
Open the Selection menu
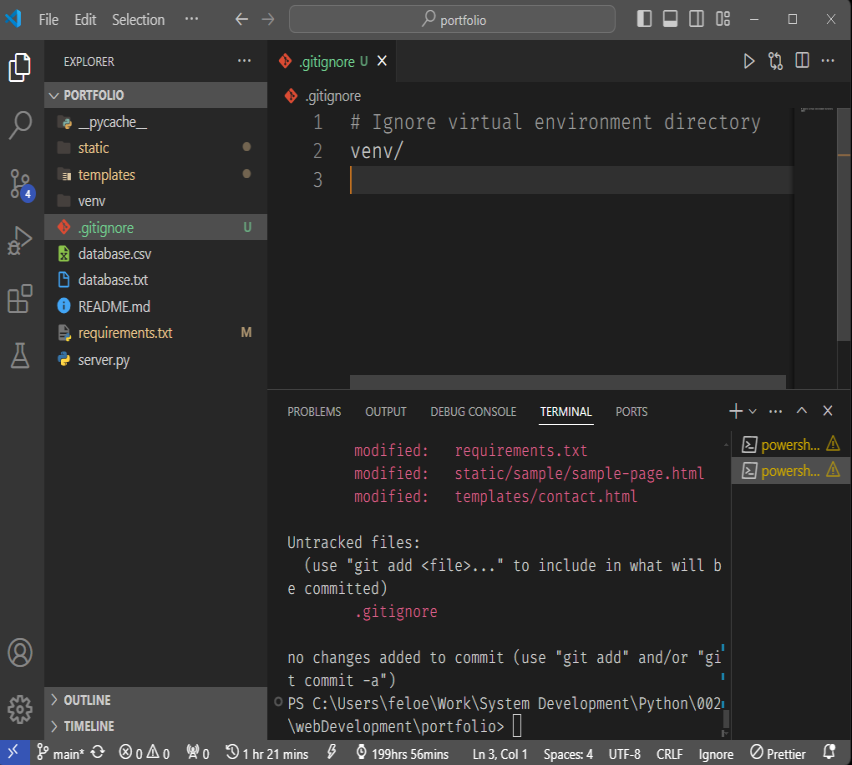138,19
